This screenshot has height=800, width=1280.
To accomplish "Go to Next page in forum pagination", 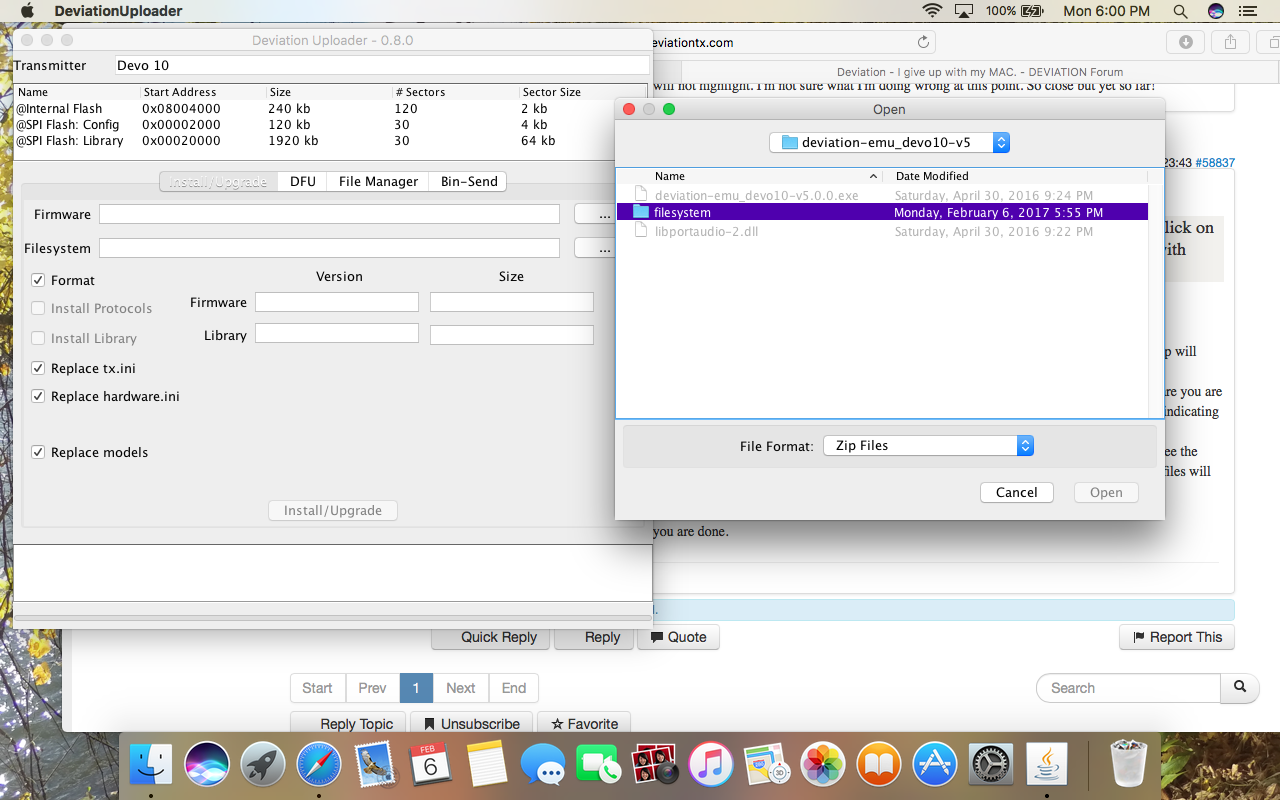I will pos(461,688).
